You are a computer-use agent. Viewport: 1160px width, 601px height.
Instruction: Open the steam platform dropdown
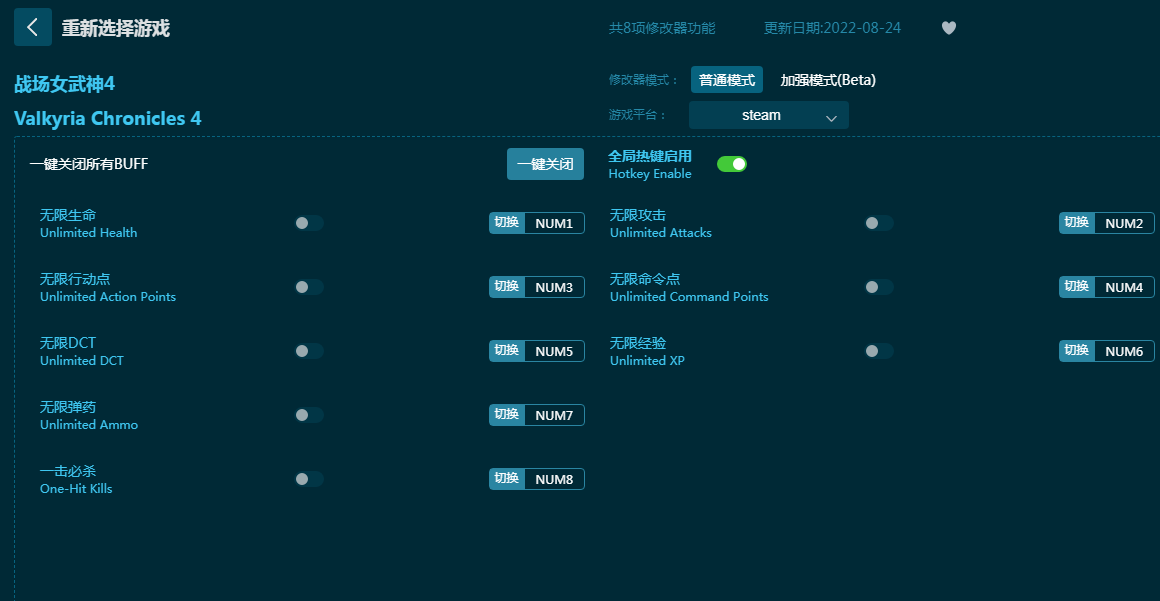(769, 115)
